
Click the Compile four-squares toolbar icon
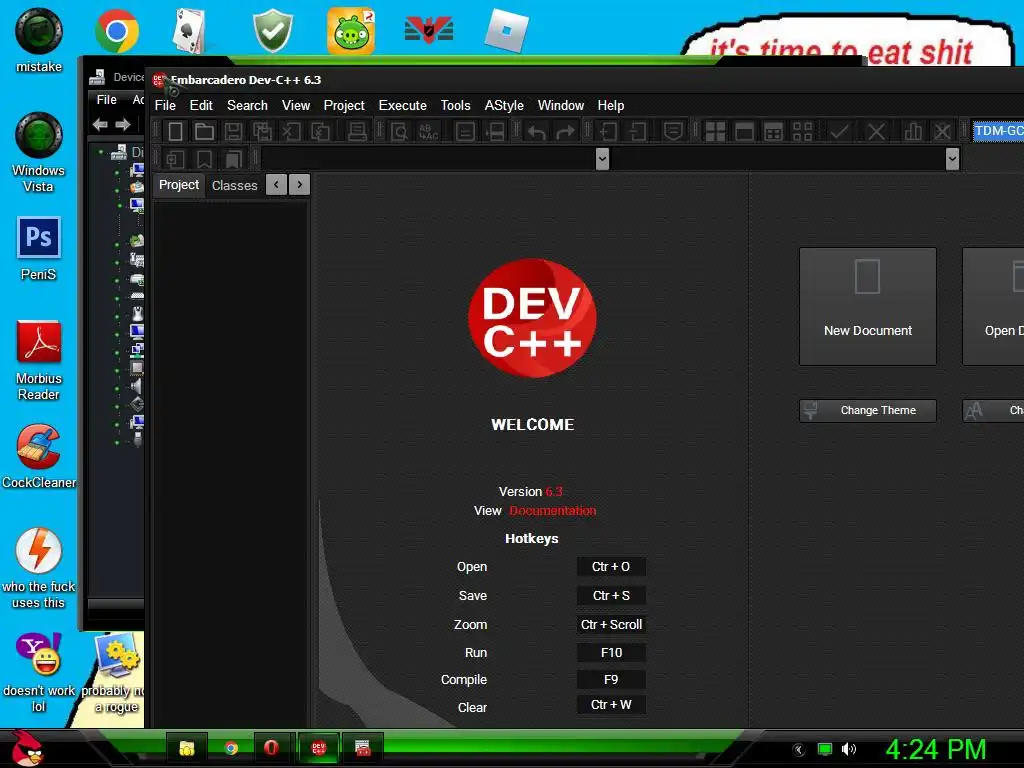[x=715, y=131]
